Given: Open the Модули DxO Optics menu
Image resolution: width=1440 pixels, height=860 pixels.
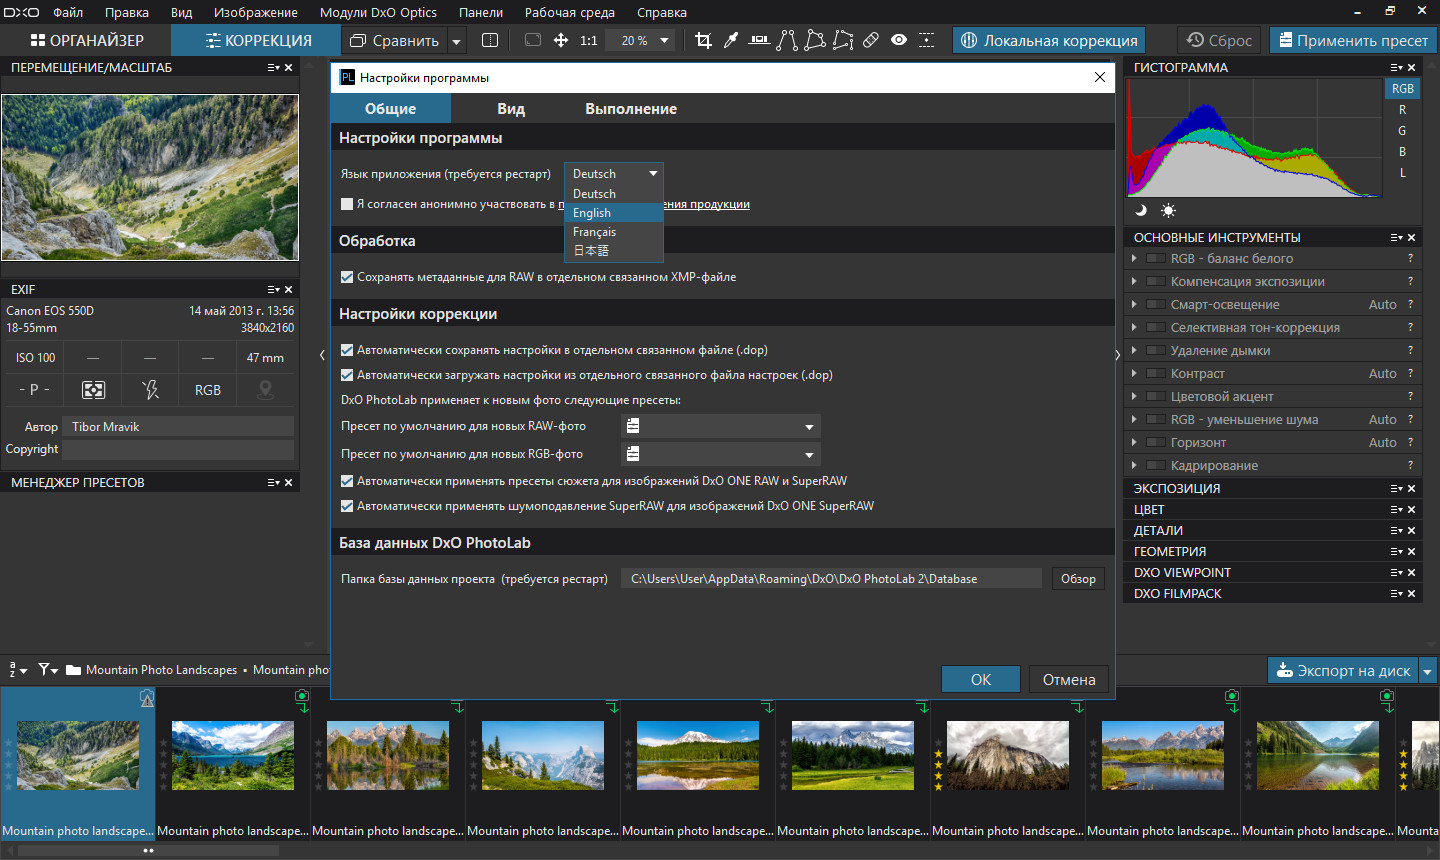Looking at the screenshot, I should pyautogui.click(x=378, y=12).
